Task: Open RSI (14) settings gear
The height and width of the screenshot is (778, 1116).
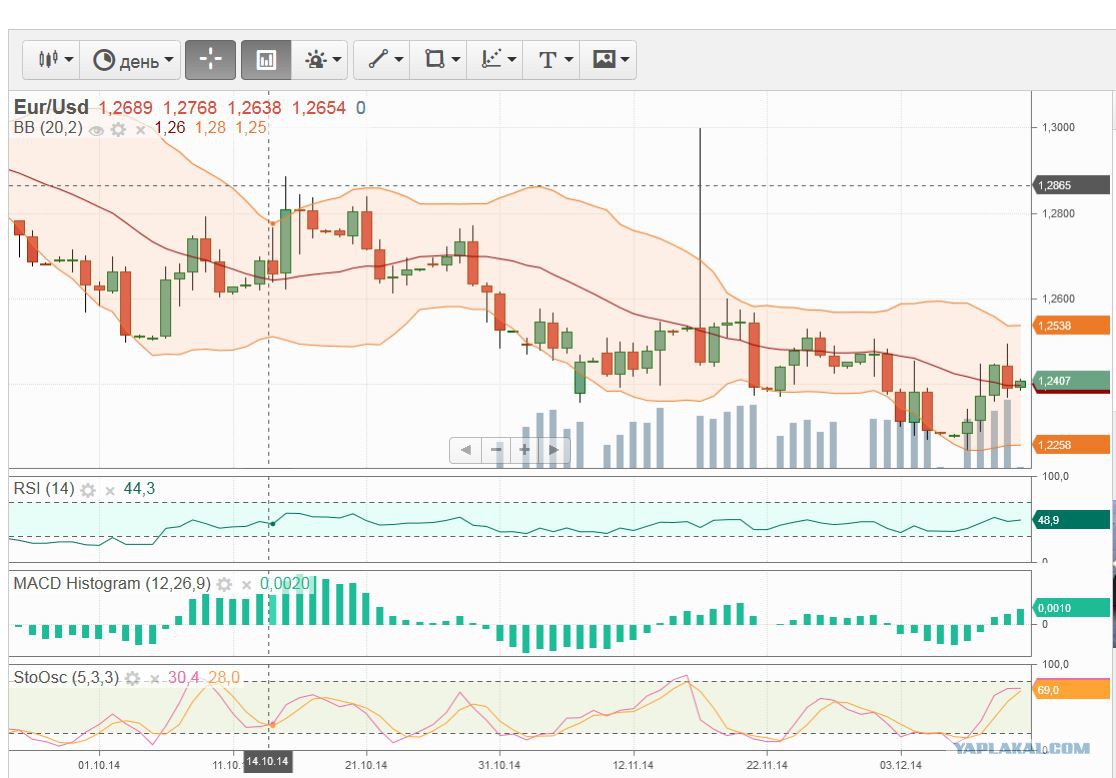Action: click(x=88, y=490)
